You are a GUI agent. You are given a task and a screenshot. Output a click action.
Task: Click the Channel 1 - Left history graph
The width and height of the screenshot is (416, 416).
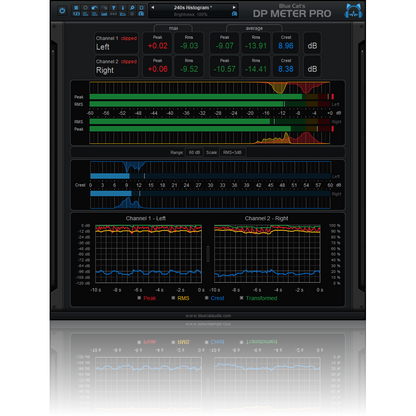tap(148, 254)
